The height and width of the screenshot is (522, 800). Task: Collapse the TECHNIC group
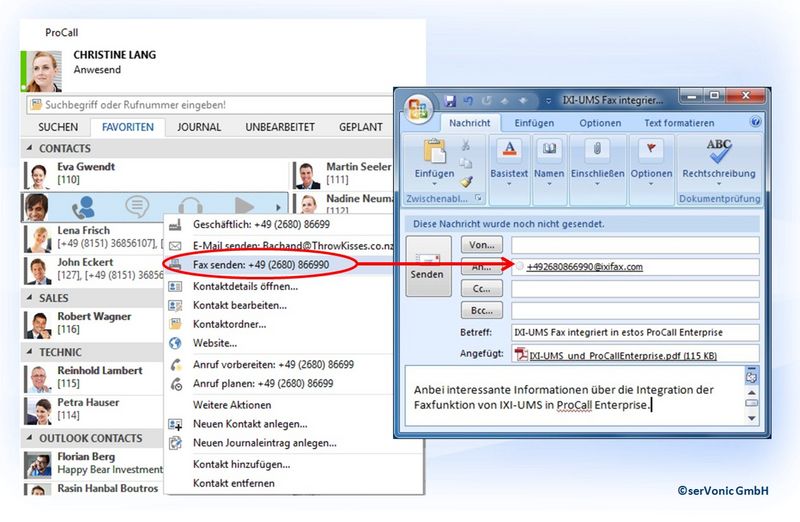(x=29, y=352)
